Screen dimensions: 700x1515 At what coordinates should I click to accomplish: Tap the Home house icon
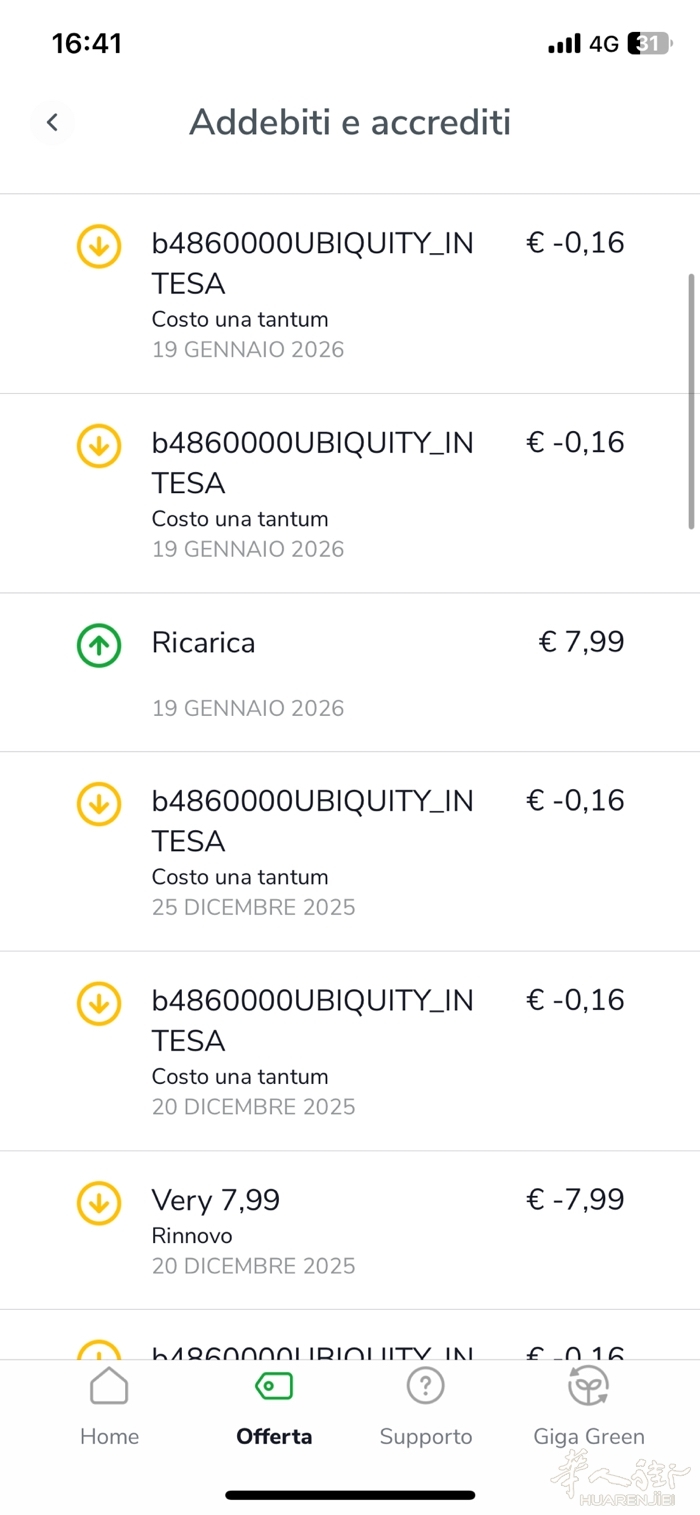tap(109, 1386)
